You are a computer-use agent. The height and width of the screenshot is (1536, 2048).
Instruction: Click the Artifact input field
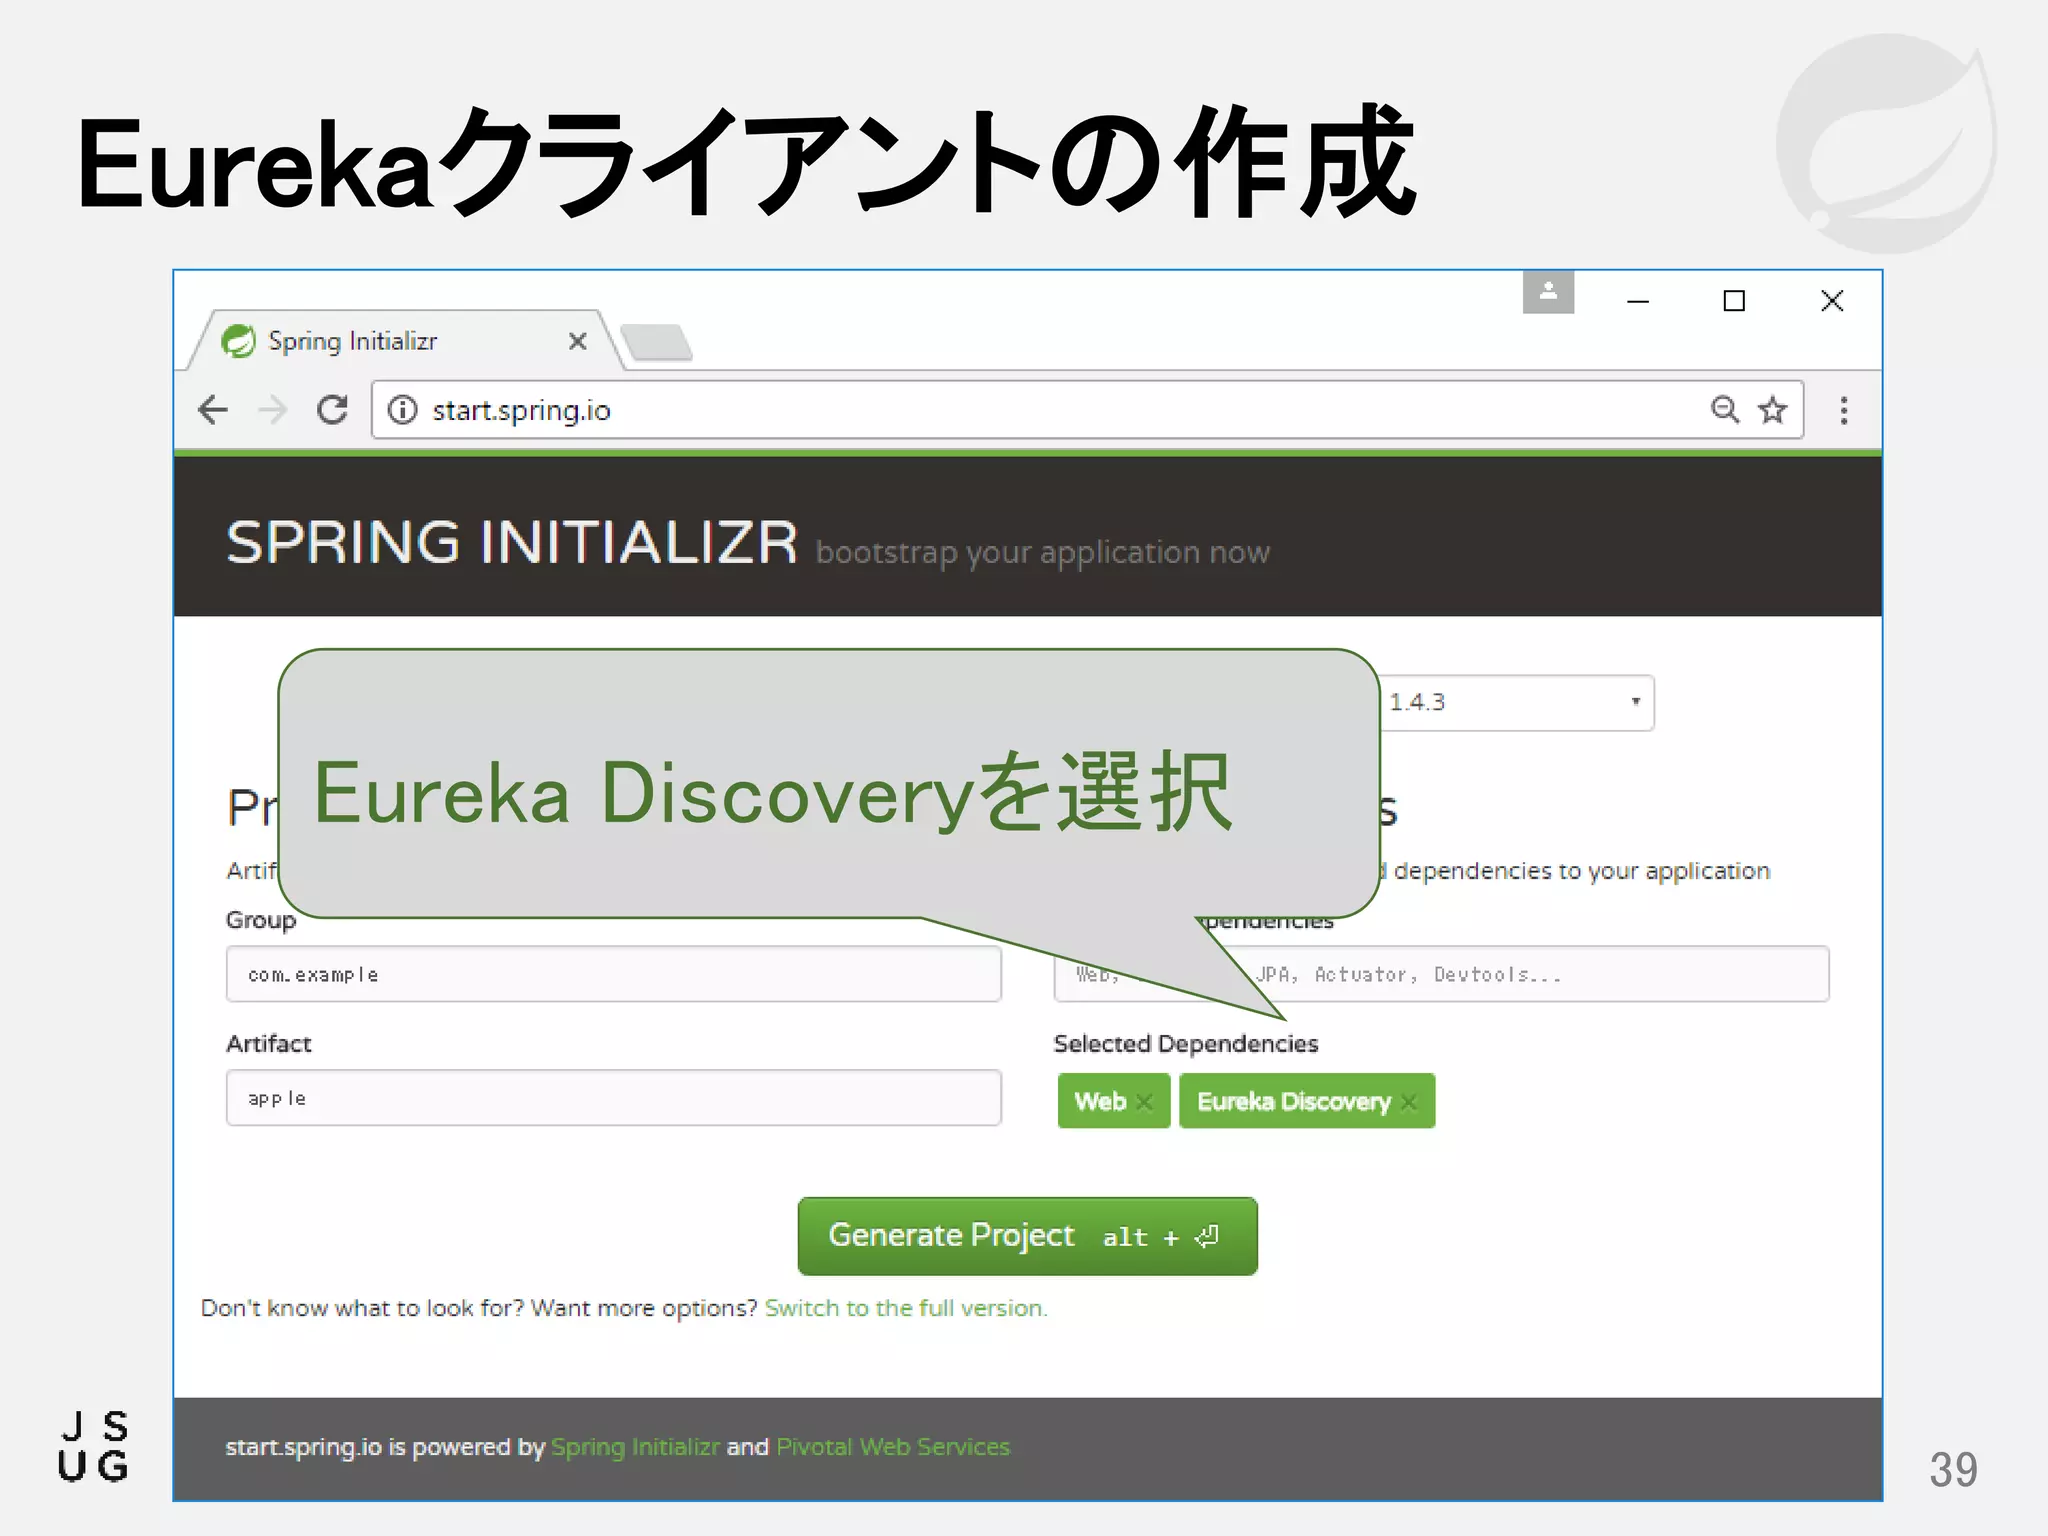coord(614,1098)
